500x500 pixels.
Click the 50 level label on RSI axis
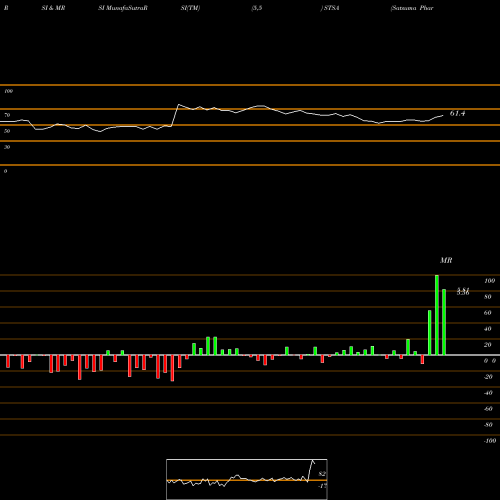tap(7, 131)
